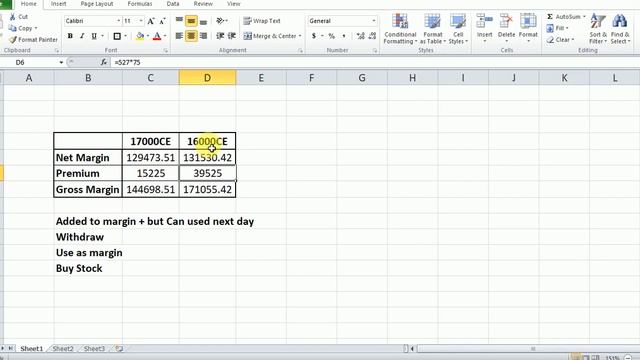Screen dimensions: 640x360
Task: Open AutoSum dropdown arrow
Action: click(584, 17)
